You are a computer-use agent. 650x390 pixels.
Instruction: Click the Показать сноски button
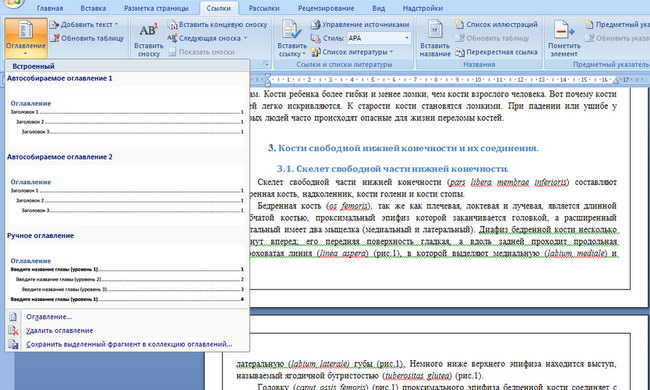201,52
